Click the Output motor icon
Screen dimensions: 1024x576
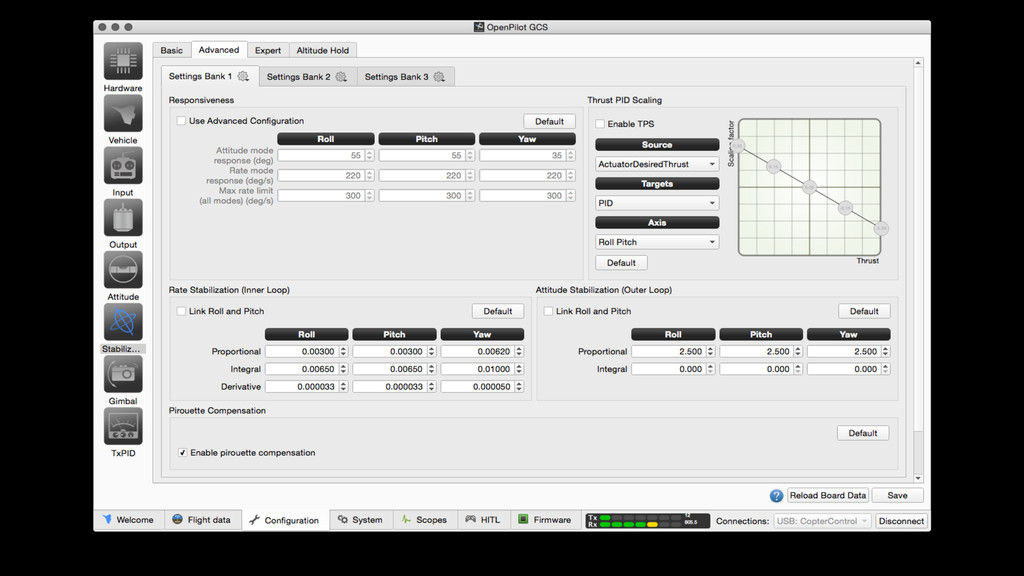[x=123, y=218]
